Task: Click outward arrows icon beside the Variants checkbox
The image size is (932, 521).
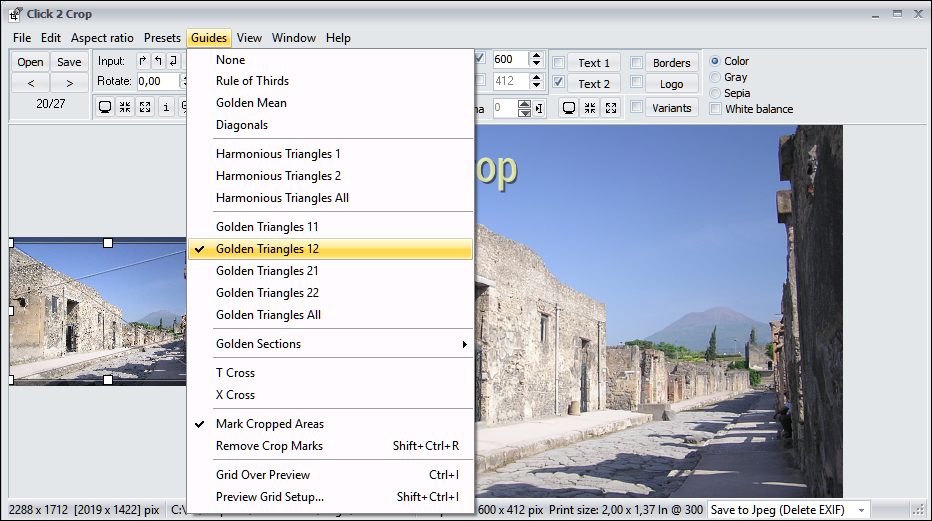Action: [610, 108]
